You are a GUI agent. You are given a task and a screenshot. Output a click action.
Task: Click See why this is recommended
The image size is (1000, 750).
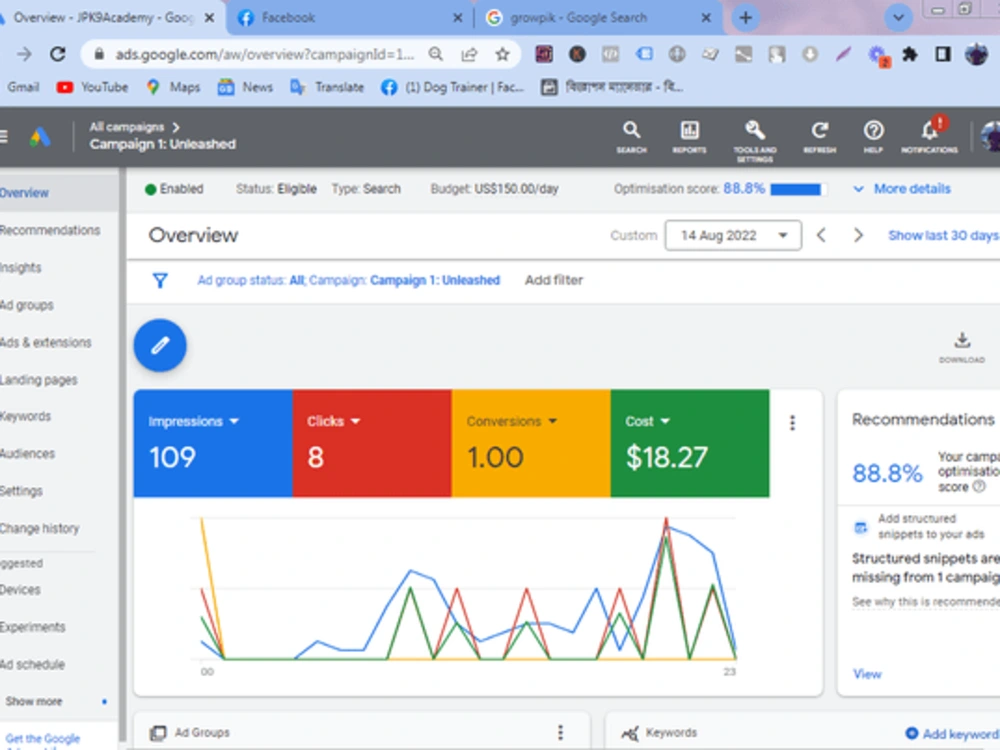coord(926,602)
